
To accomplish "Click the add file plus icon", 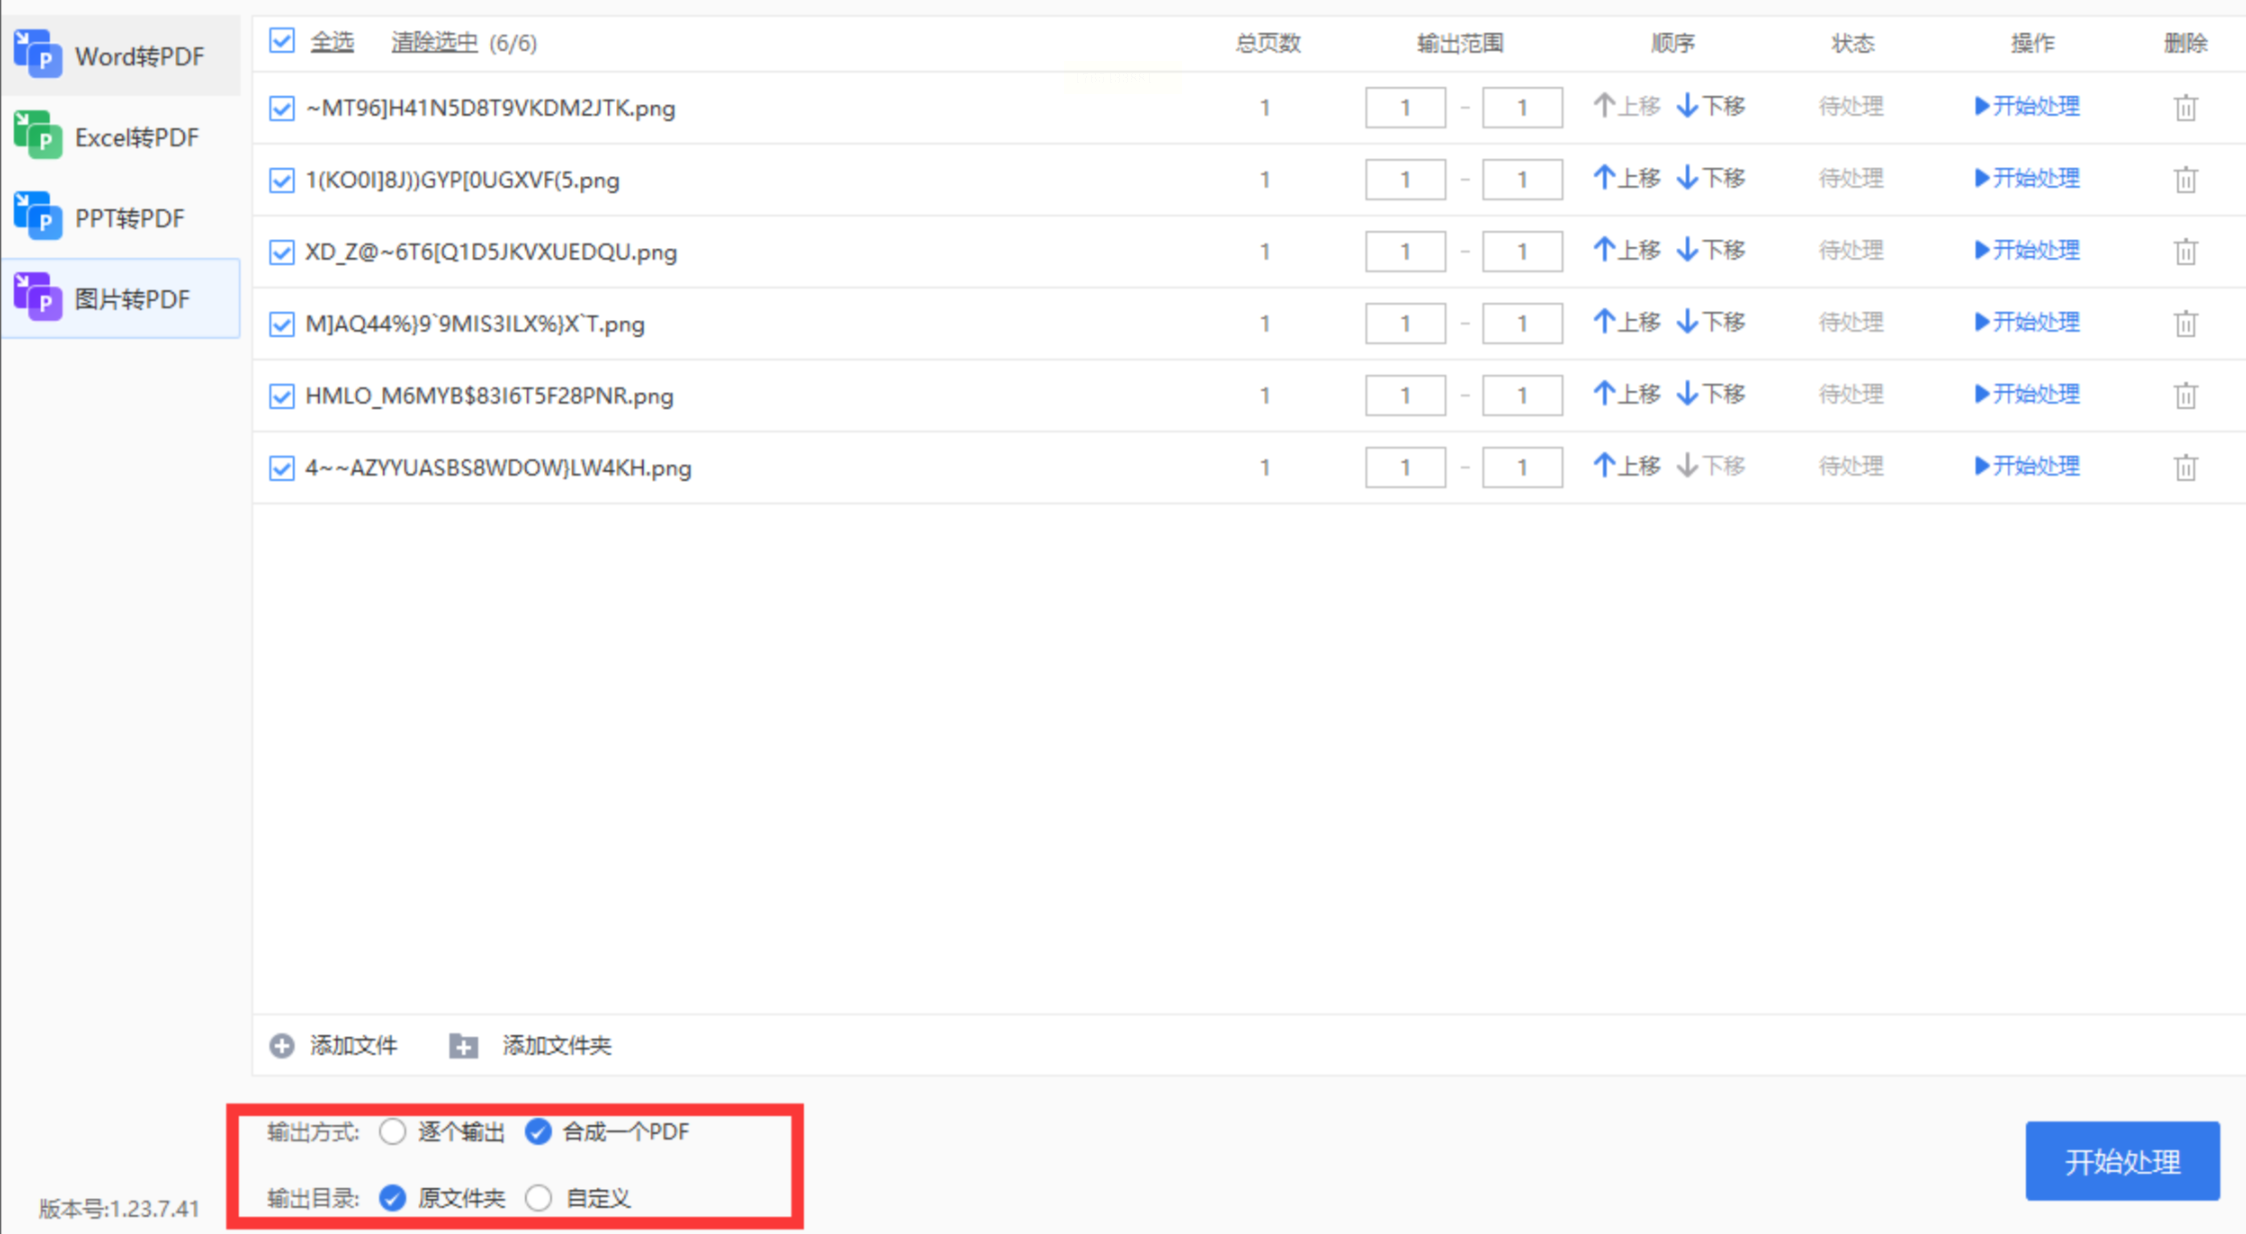I will pyautogui.click(x=282, y=1045).
